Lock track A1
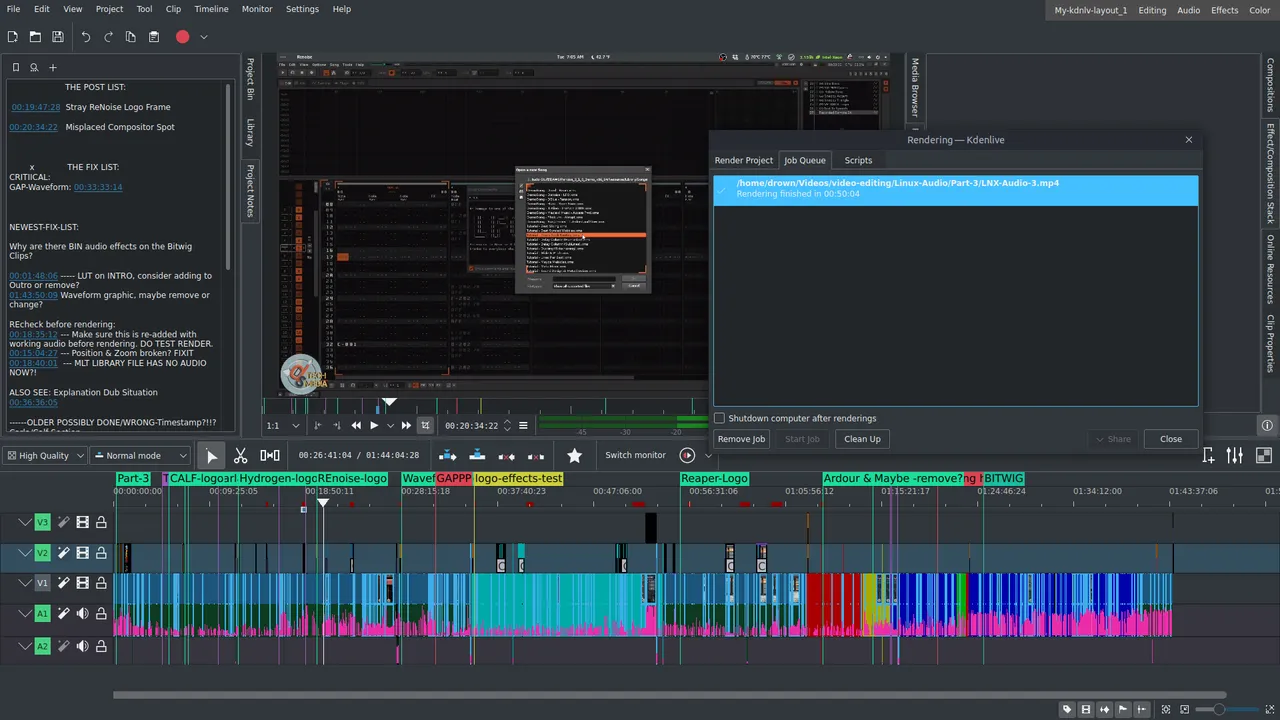The image size is (1280, 720). click(x=101, y=613)
